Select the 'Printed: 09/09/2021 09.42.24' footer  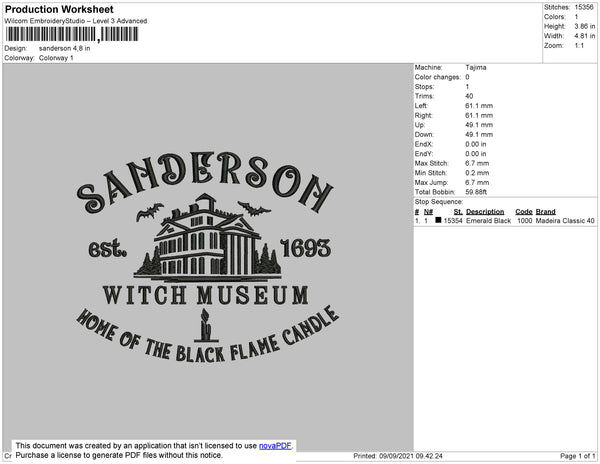(398, 456)
